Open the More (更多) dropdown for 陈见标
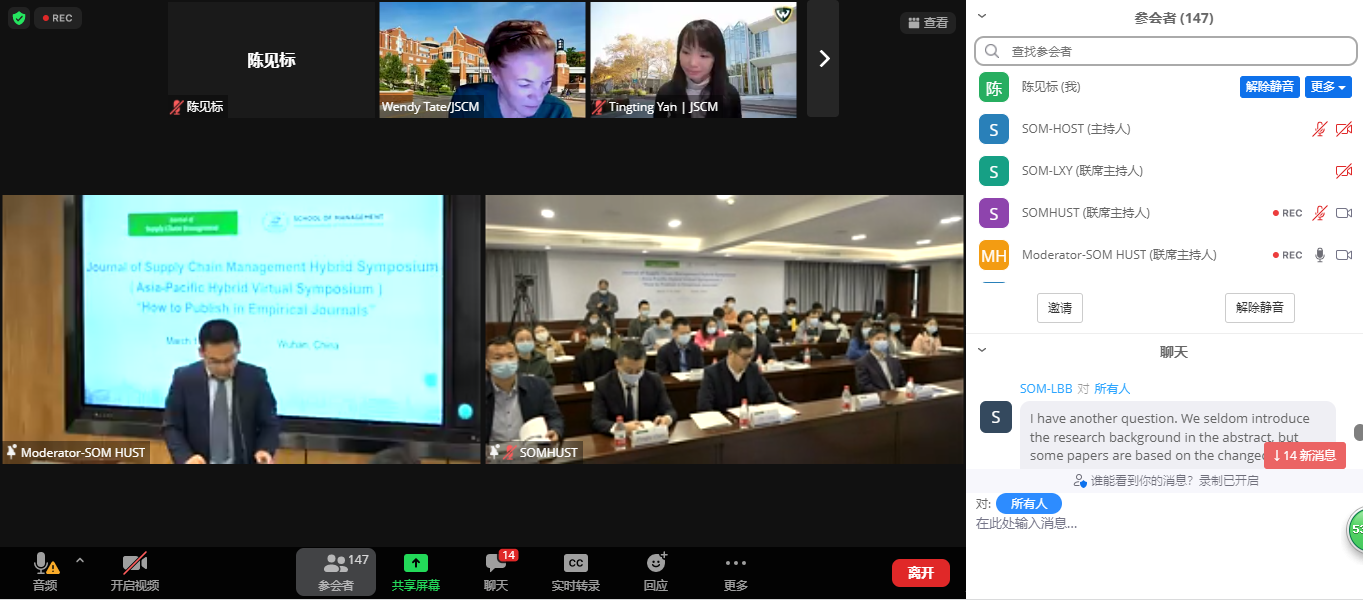1363x602 pixels. tap(1328, 87)
